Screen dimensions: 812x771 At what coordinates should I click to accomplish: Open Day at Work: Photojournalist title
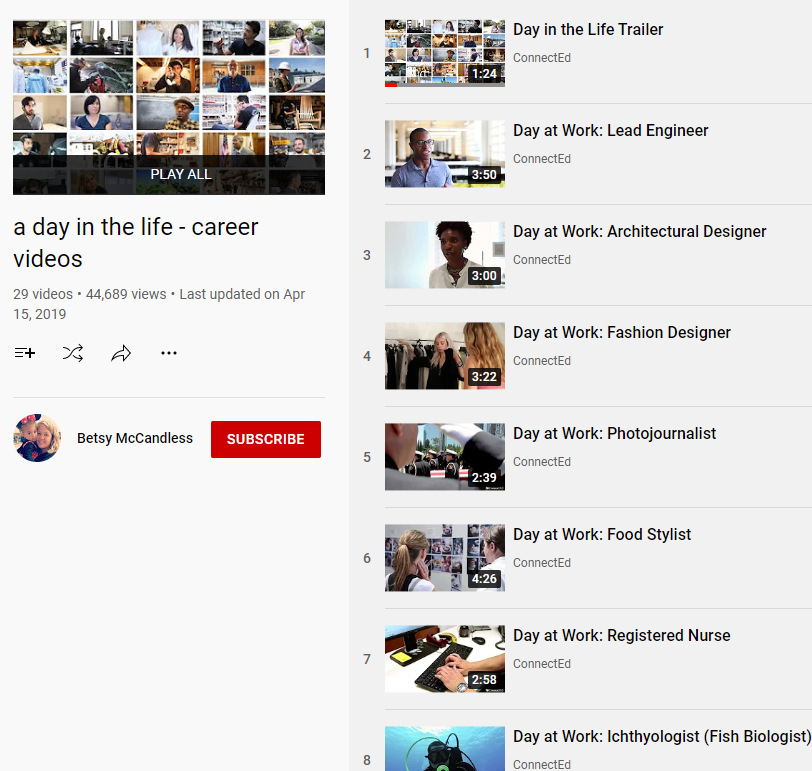pos(614,433)
